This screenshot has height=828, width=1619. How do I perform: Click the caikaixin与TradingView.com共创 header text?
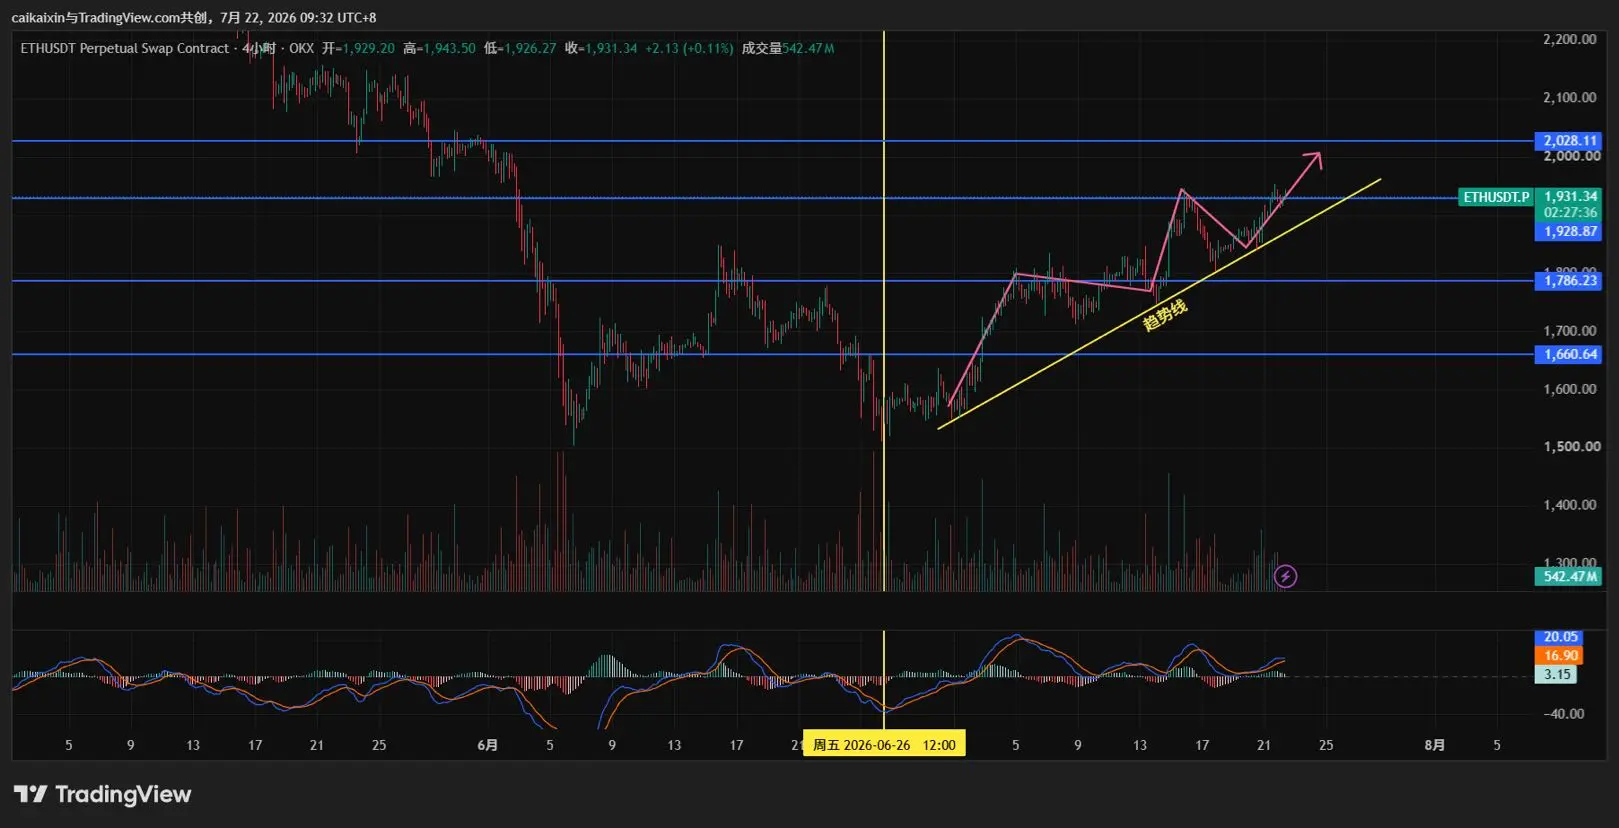point(111,17)
